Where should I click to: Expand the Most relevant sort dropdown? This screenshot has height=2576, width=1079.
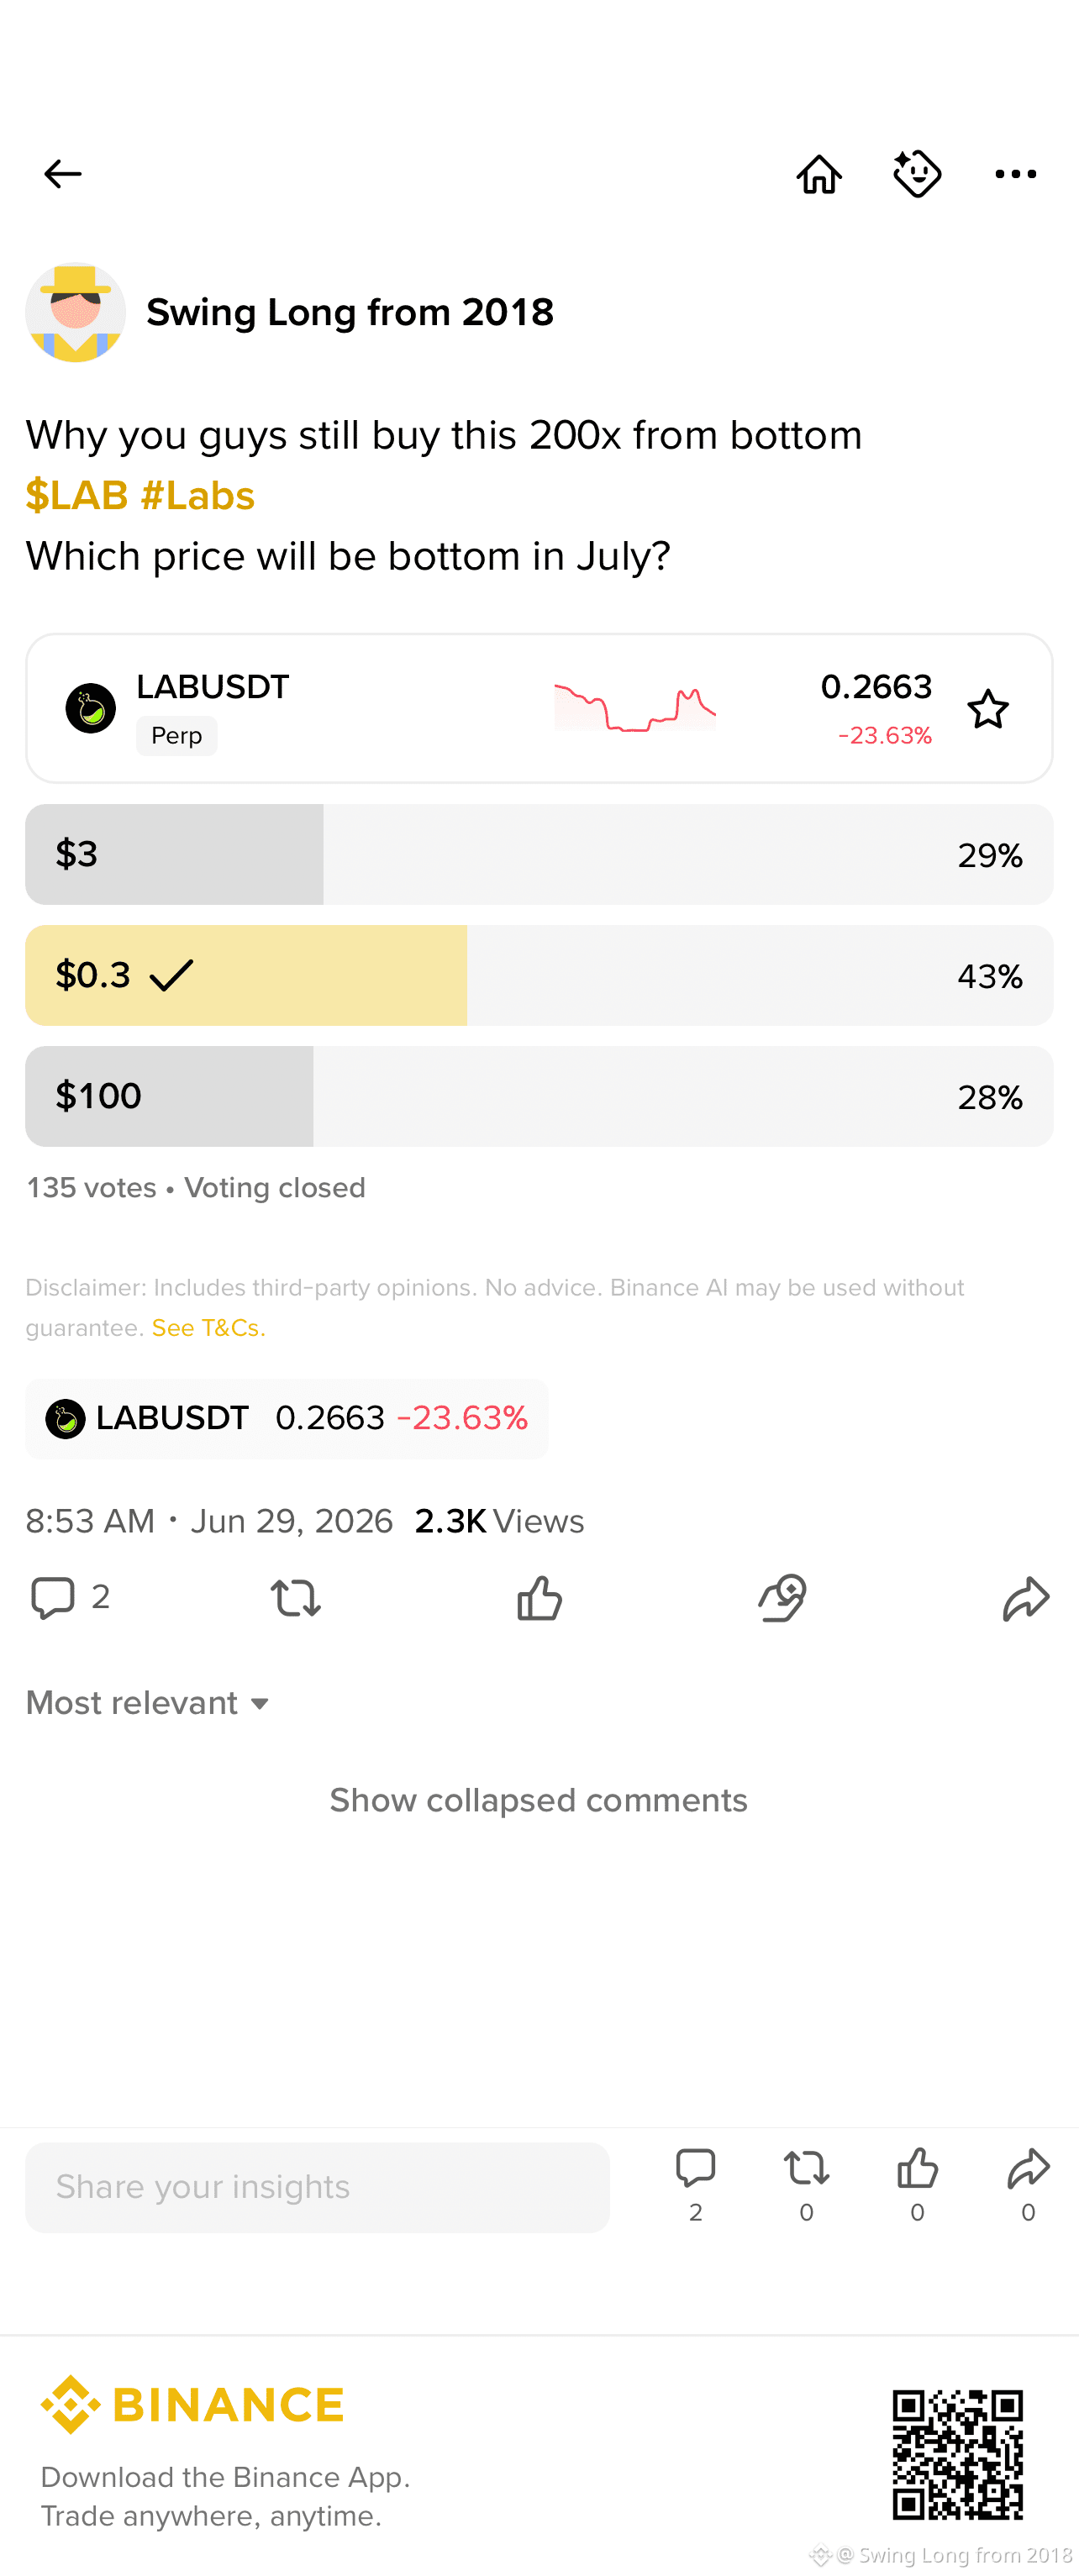pyautogui.click(x=148, y=1702)
